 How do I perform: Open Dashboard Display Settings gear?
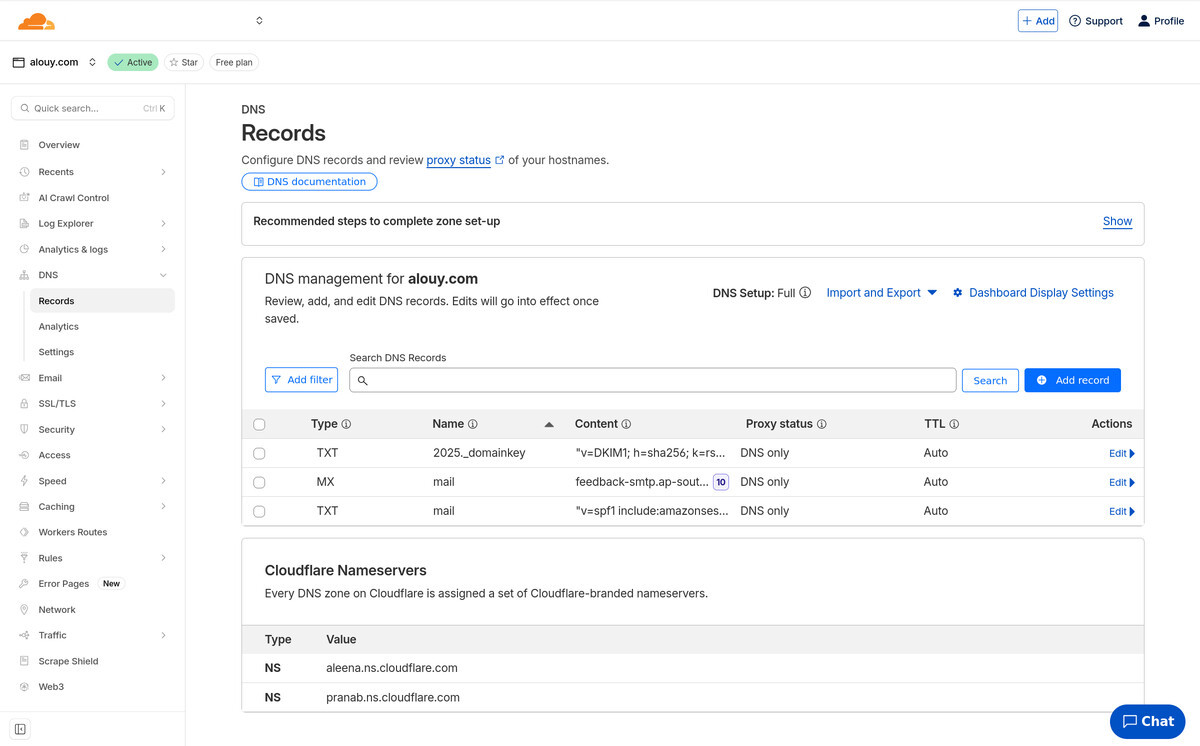coord(958,293)
